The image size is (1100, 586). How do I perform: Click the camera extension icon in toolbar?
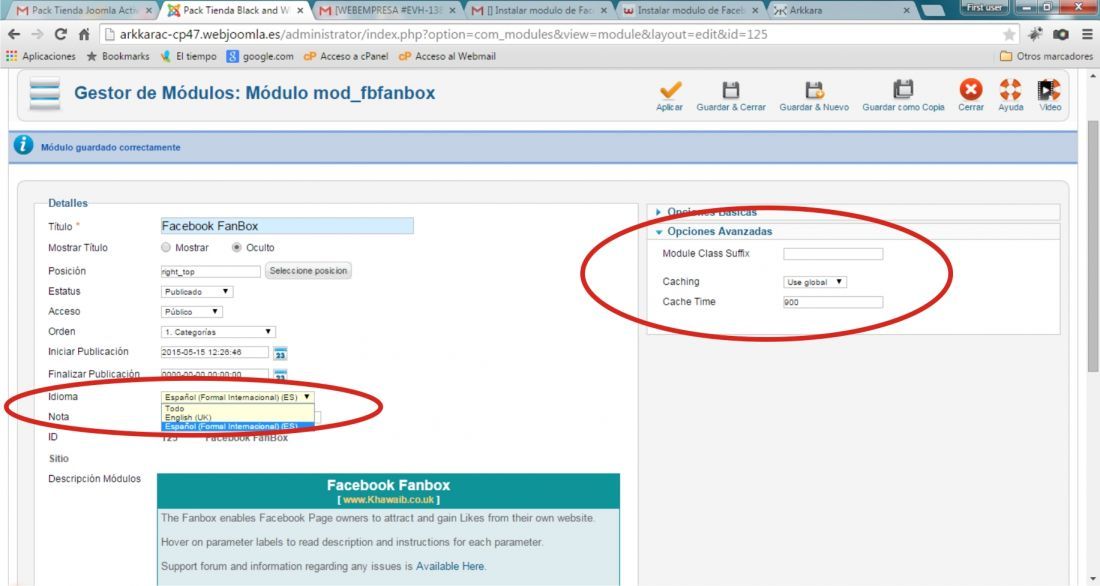[1061, 34]
